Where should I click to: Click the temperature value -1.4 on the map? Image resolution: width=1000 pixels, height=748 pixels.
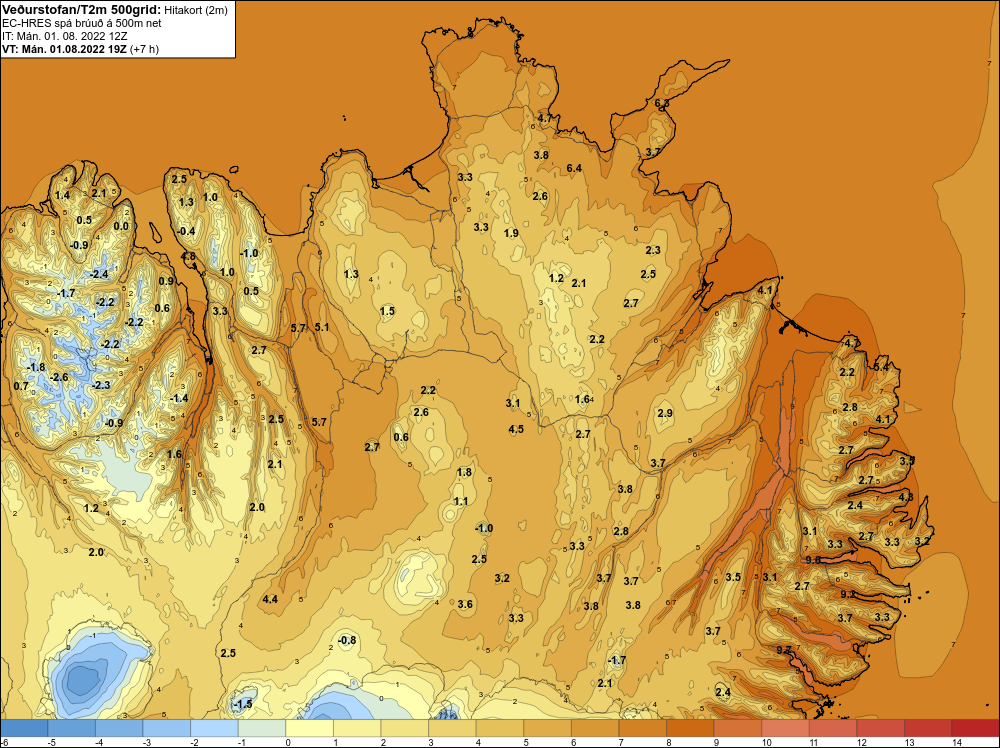[x=179, y=398]
